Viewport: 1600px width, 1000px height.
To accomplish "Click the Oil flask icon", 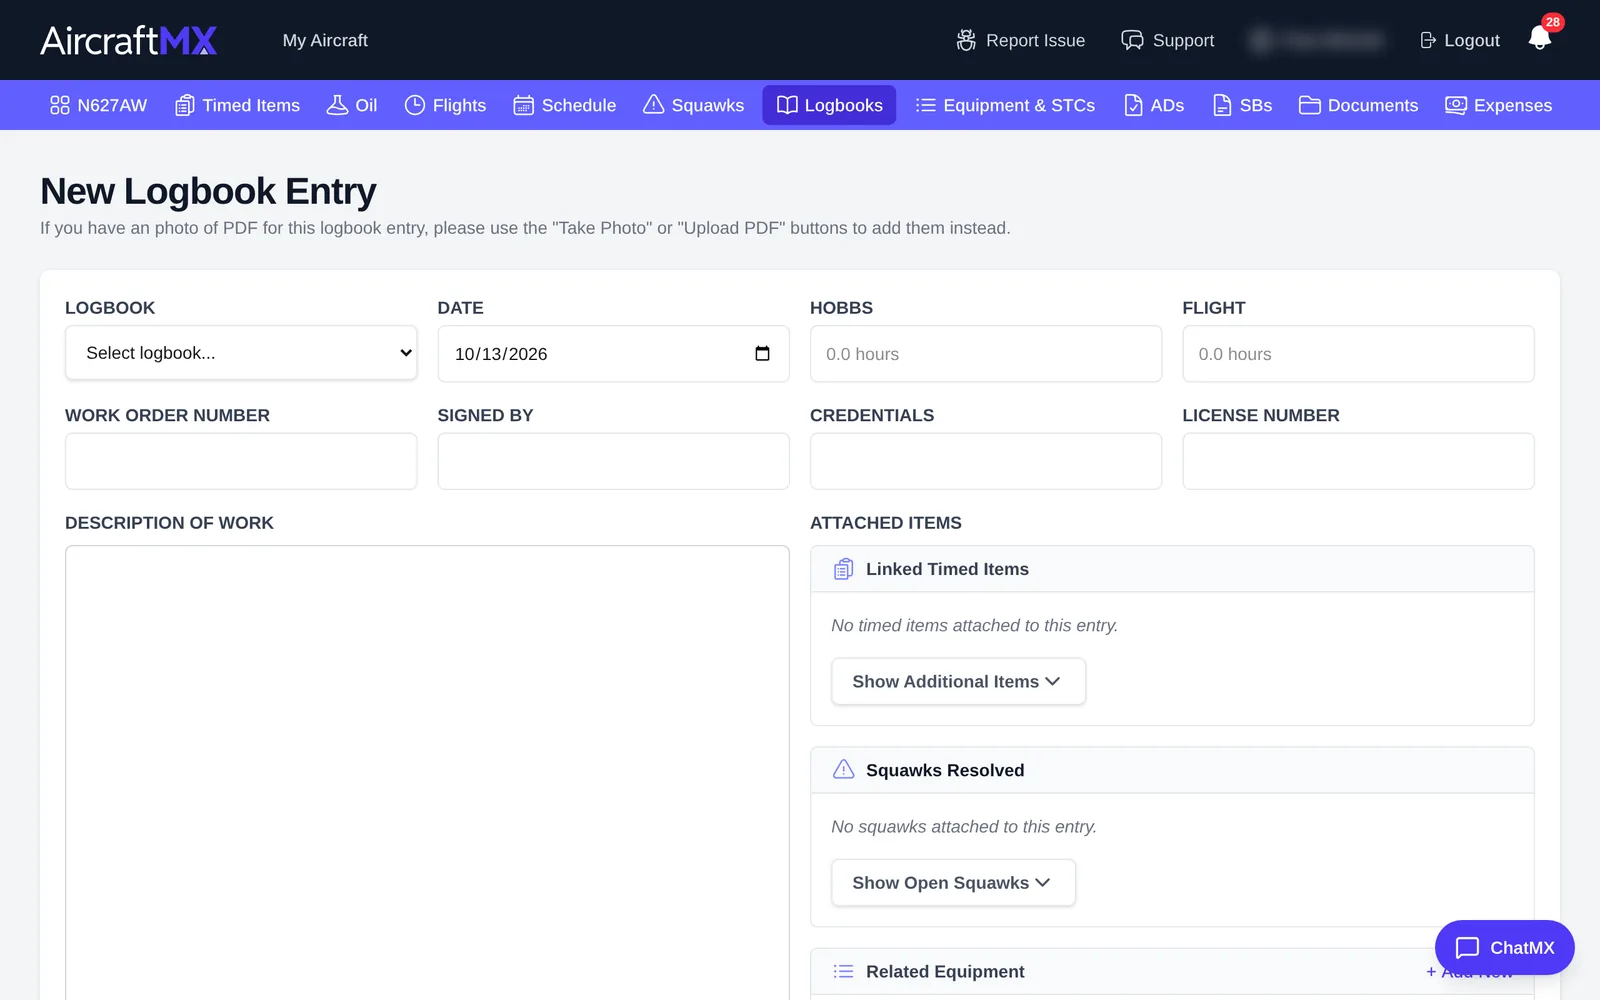I will (x=338, y=105).
